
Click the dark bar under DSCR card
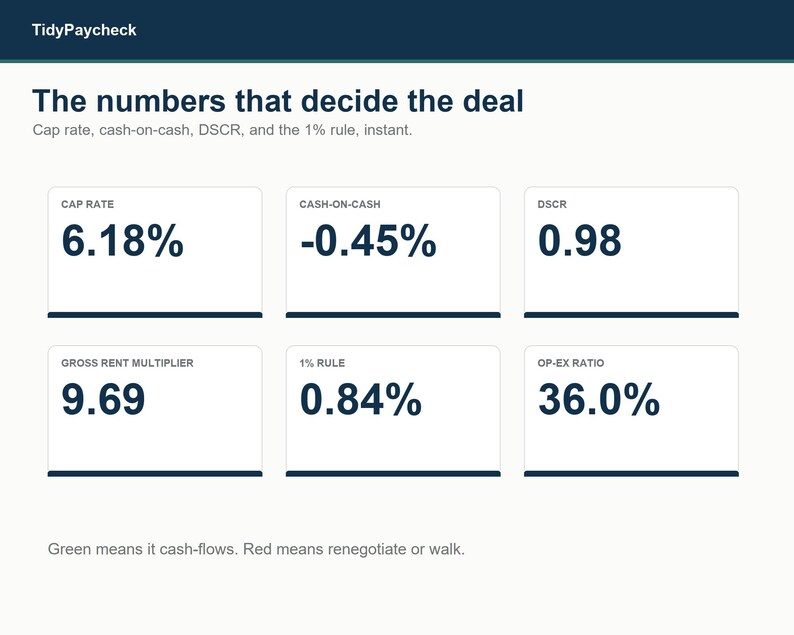tap(631, 315)
